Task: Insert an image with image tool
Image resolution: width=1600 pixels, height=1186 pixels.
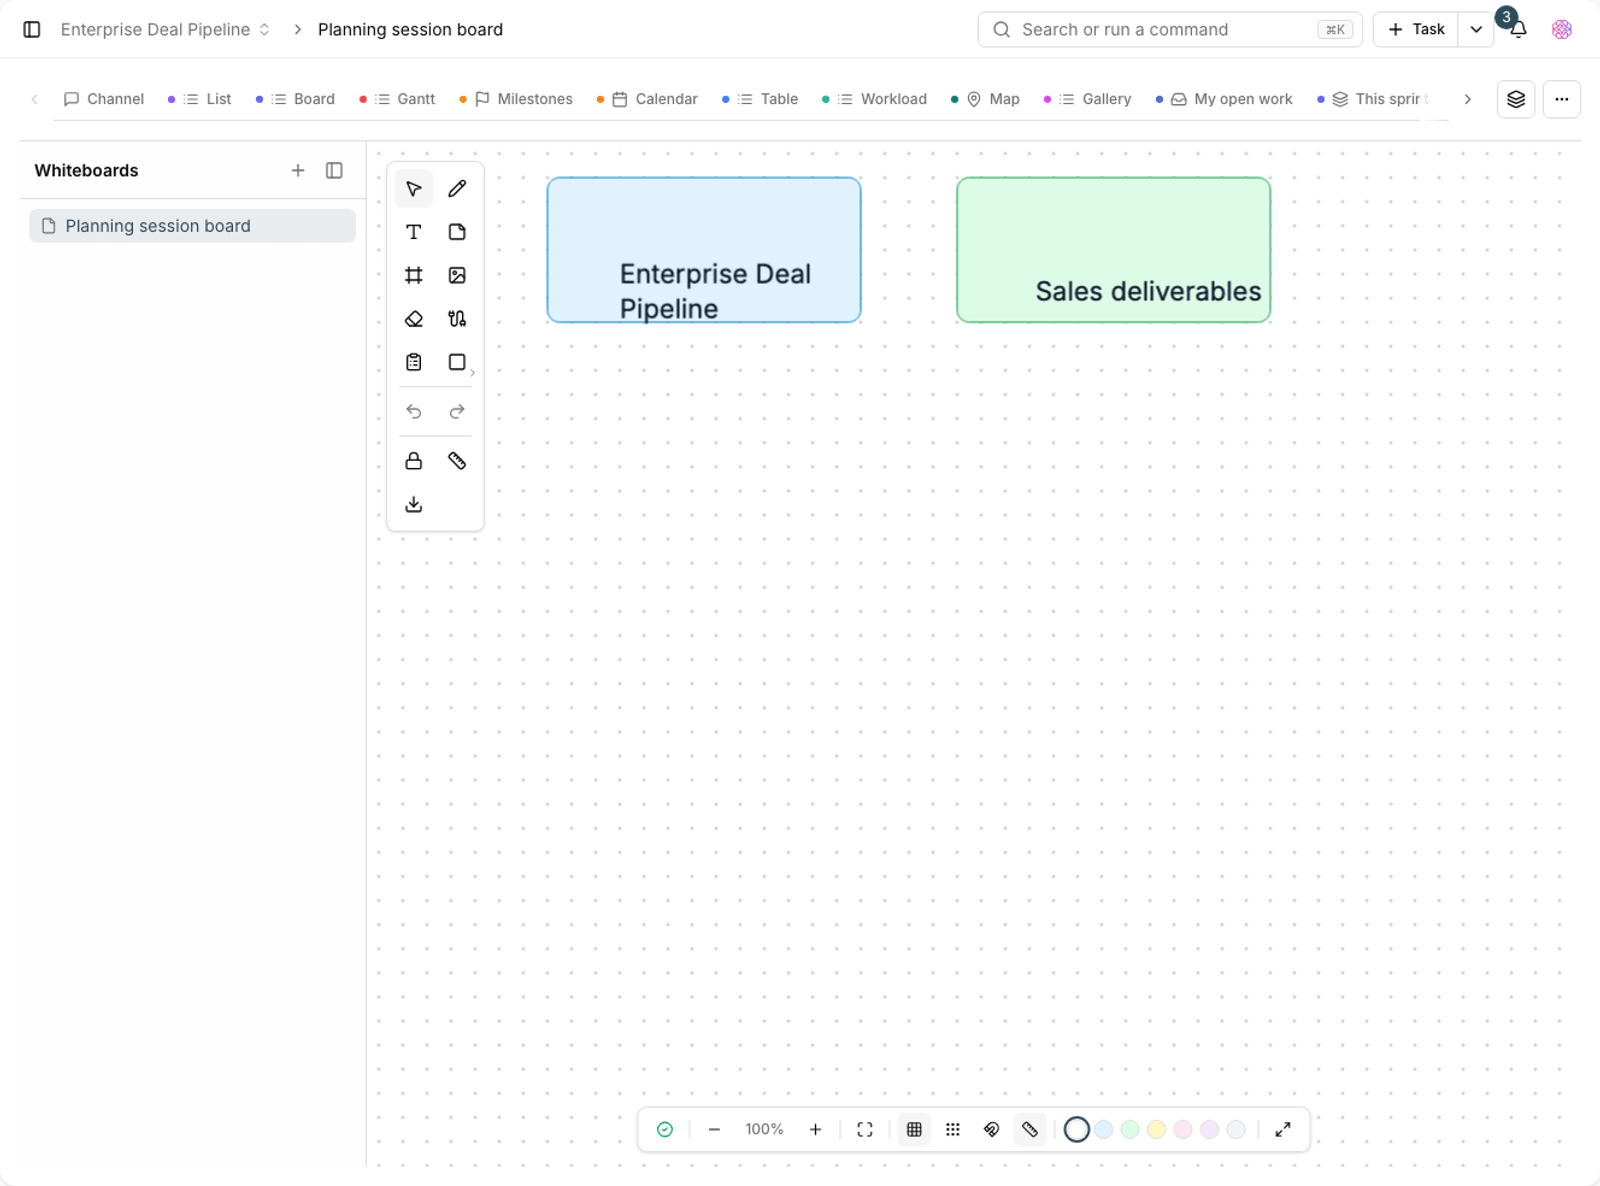Action: [457, 275]
